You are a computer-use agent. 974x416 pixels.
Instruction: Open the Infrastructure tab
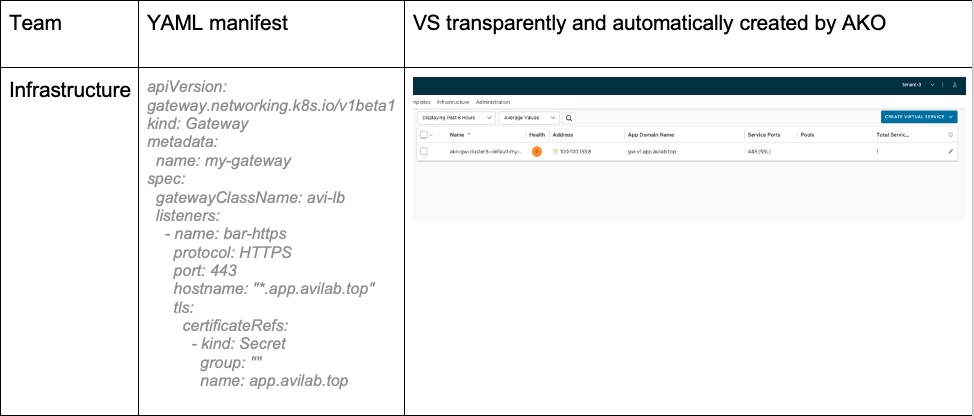coord(453,102)
